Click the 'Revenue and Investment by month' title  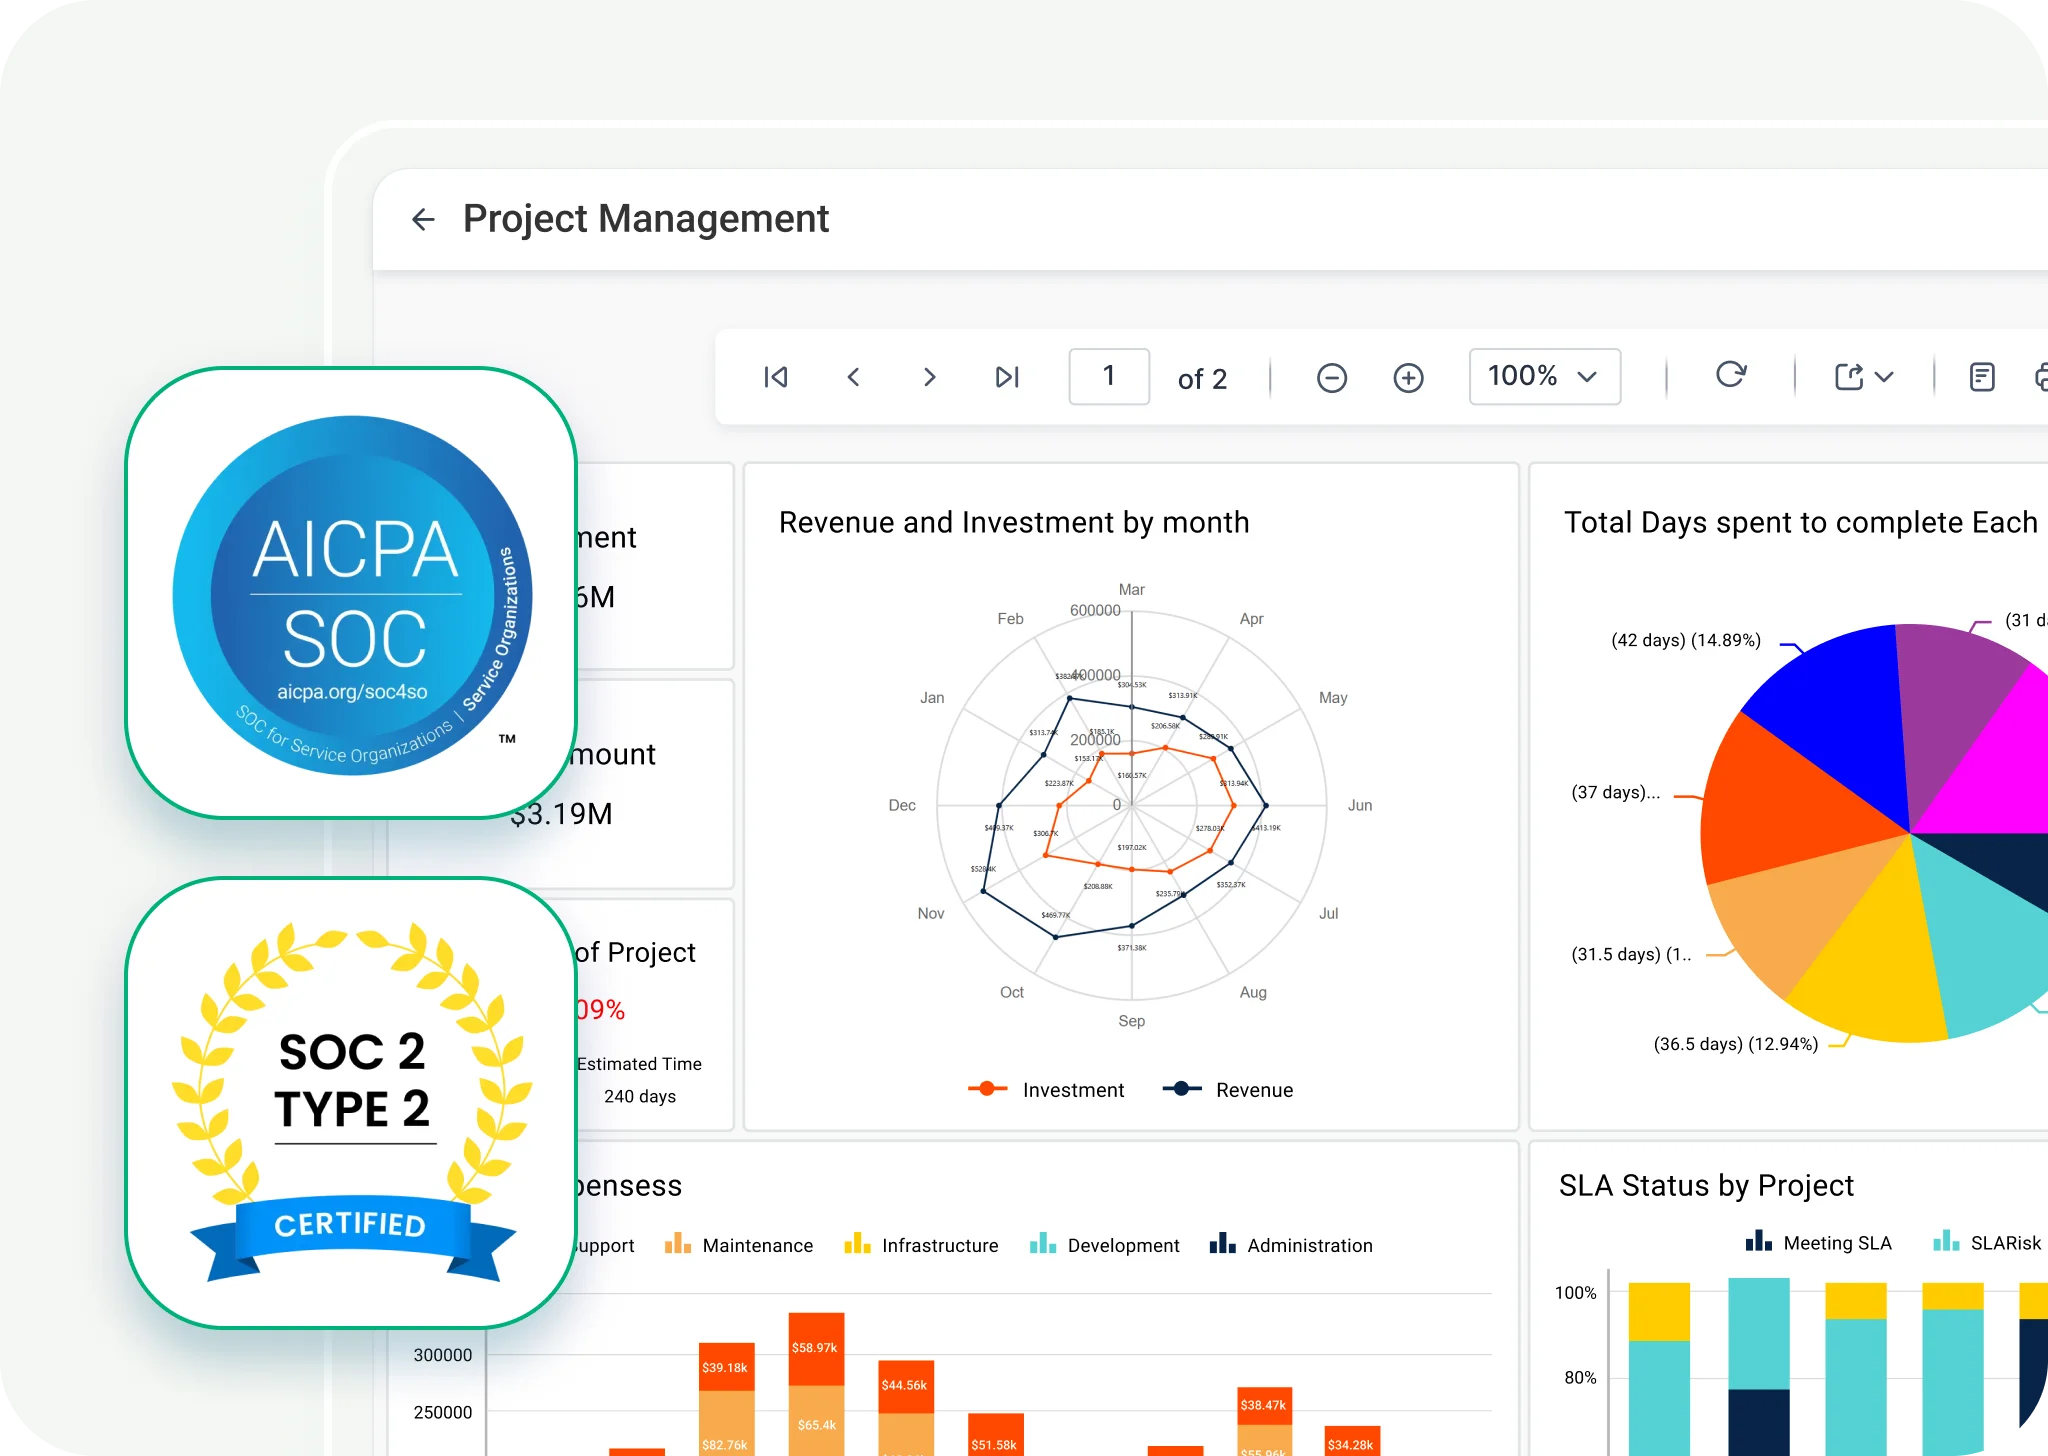[1014, 522]
